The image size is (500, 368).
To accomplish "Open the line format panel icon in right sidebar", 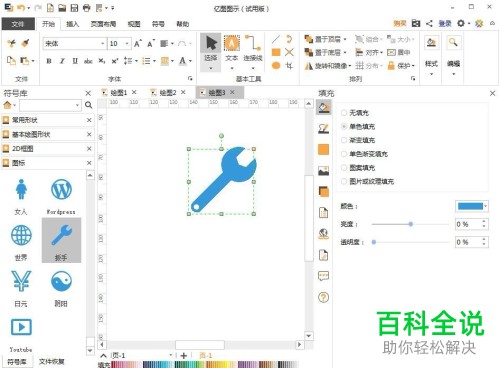I will [323, 129].
